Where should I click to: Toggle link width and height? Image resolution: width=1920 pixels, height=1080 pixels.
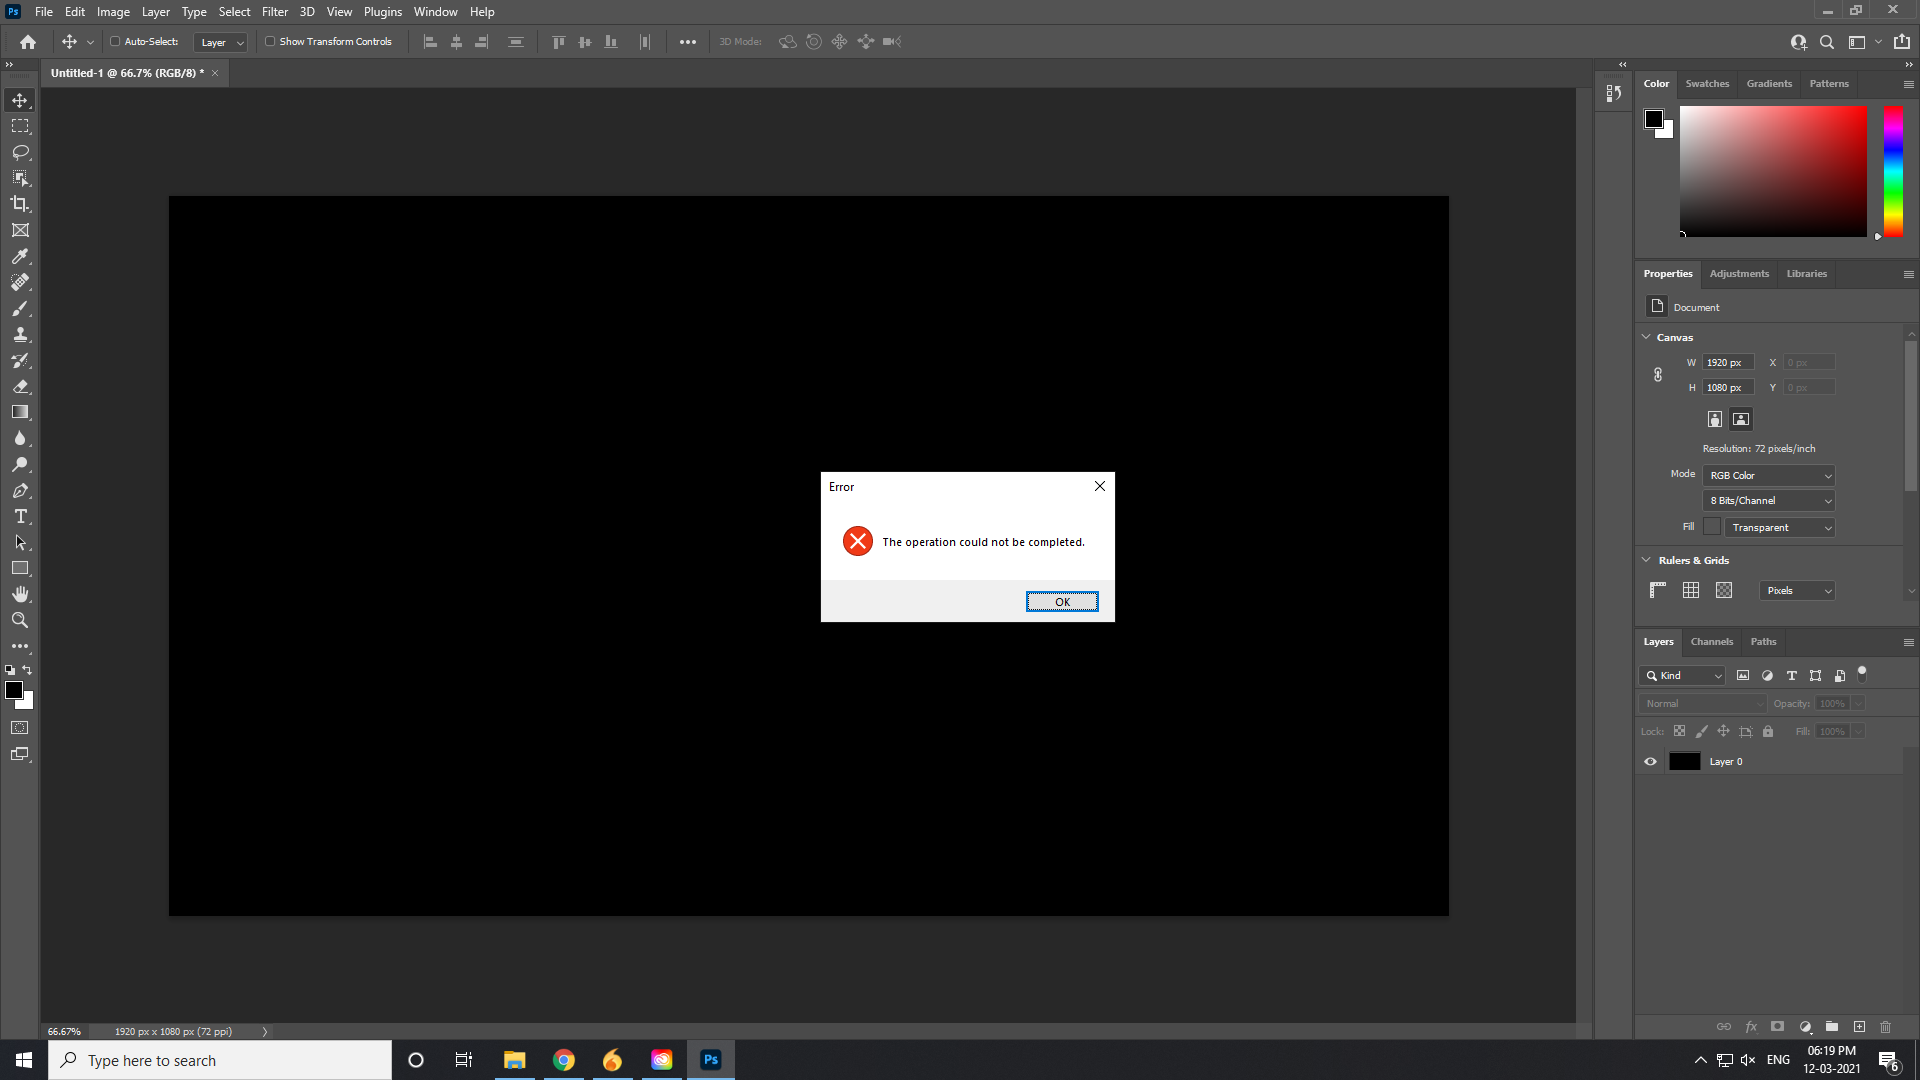(x=1658, y=375)
